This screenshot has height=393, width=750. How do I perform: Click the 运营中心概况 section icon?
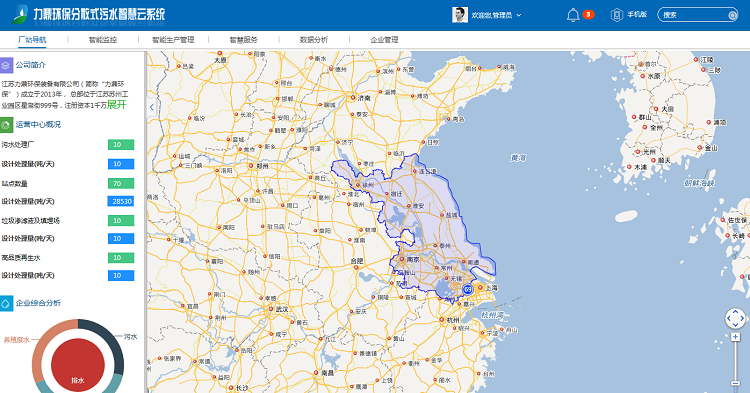(6, 125)
